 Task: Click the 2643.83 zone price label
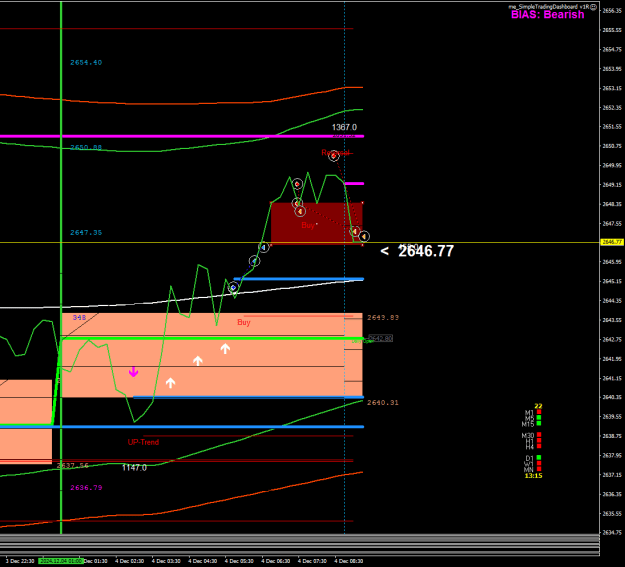click(383, 318)
